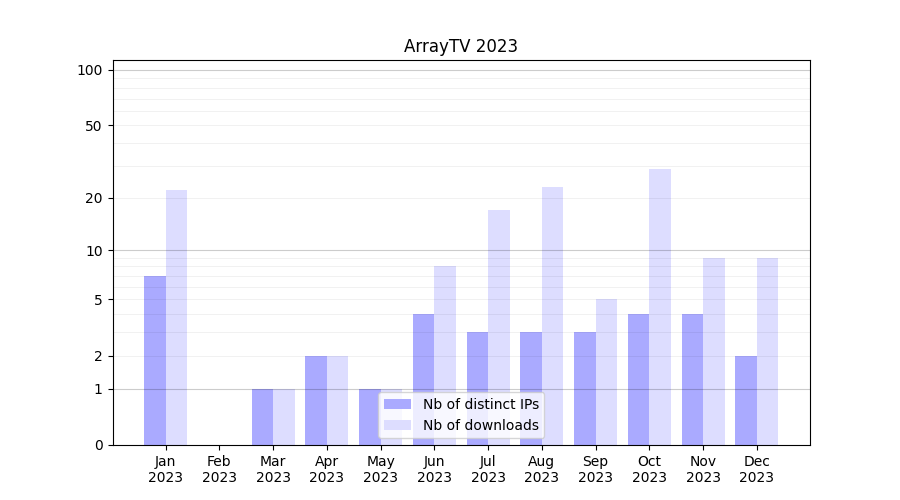Screen dimensions: 900x500
Task: Select the December 2023 distinct IPs bar
Action: (x=746, y=400)
